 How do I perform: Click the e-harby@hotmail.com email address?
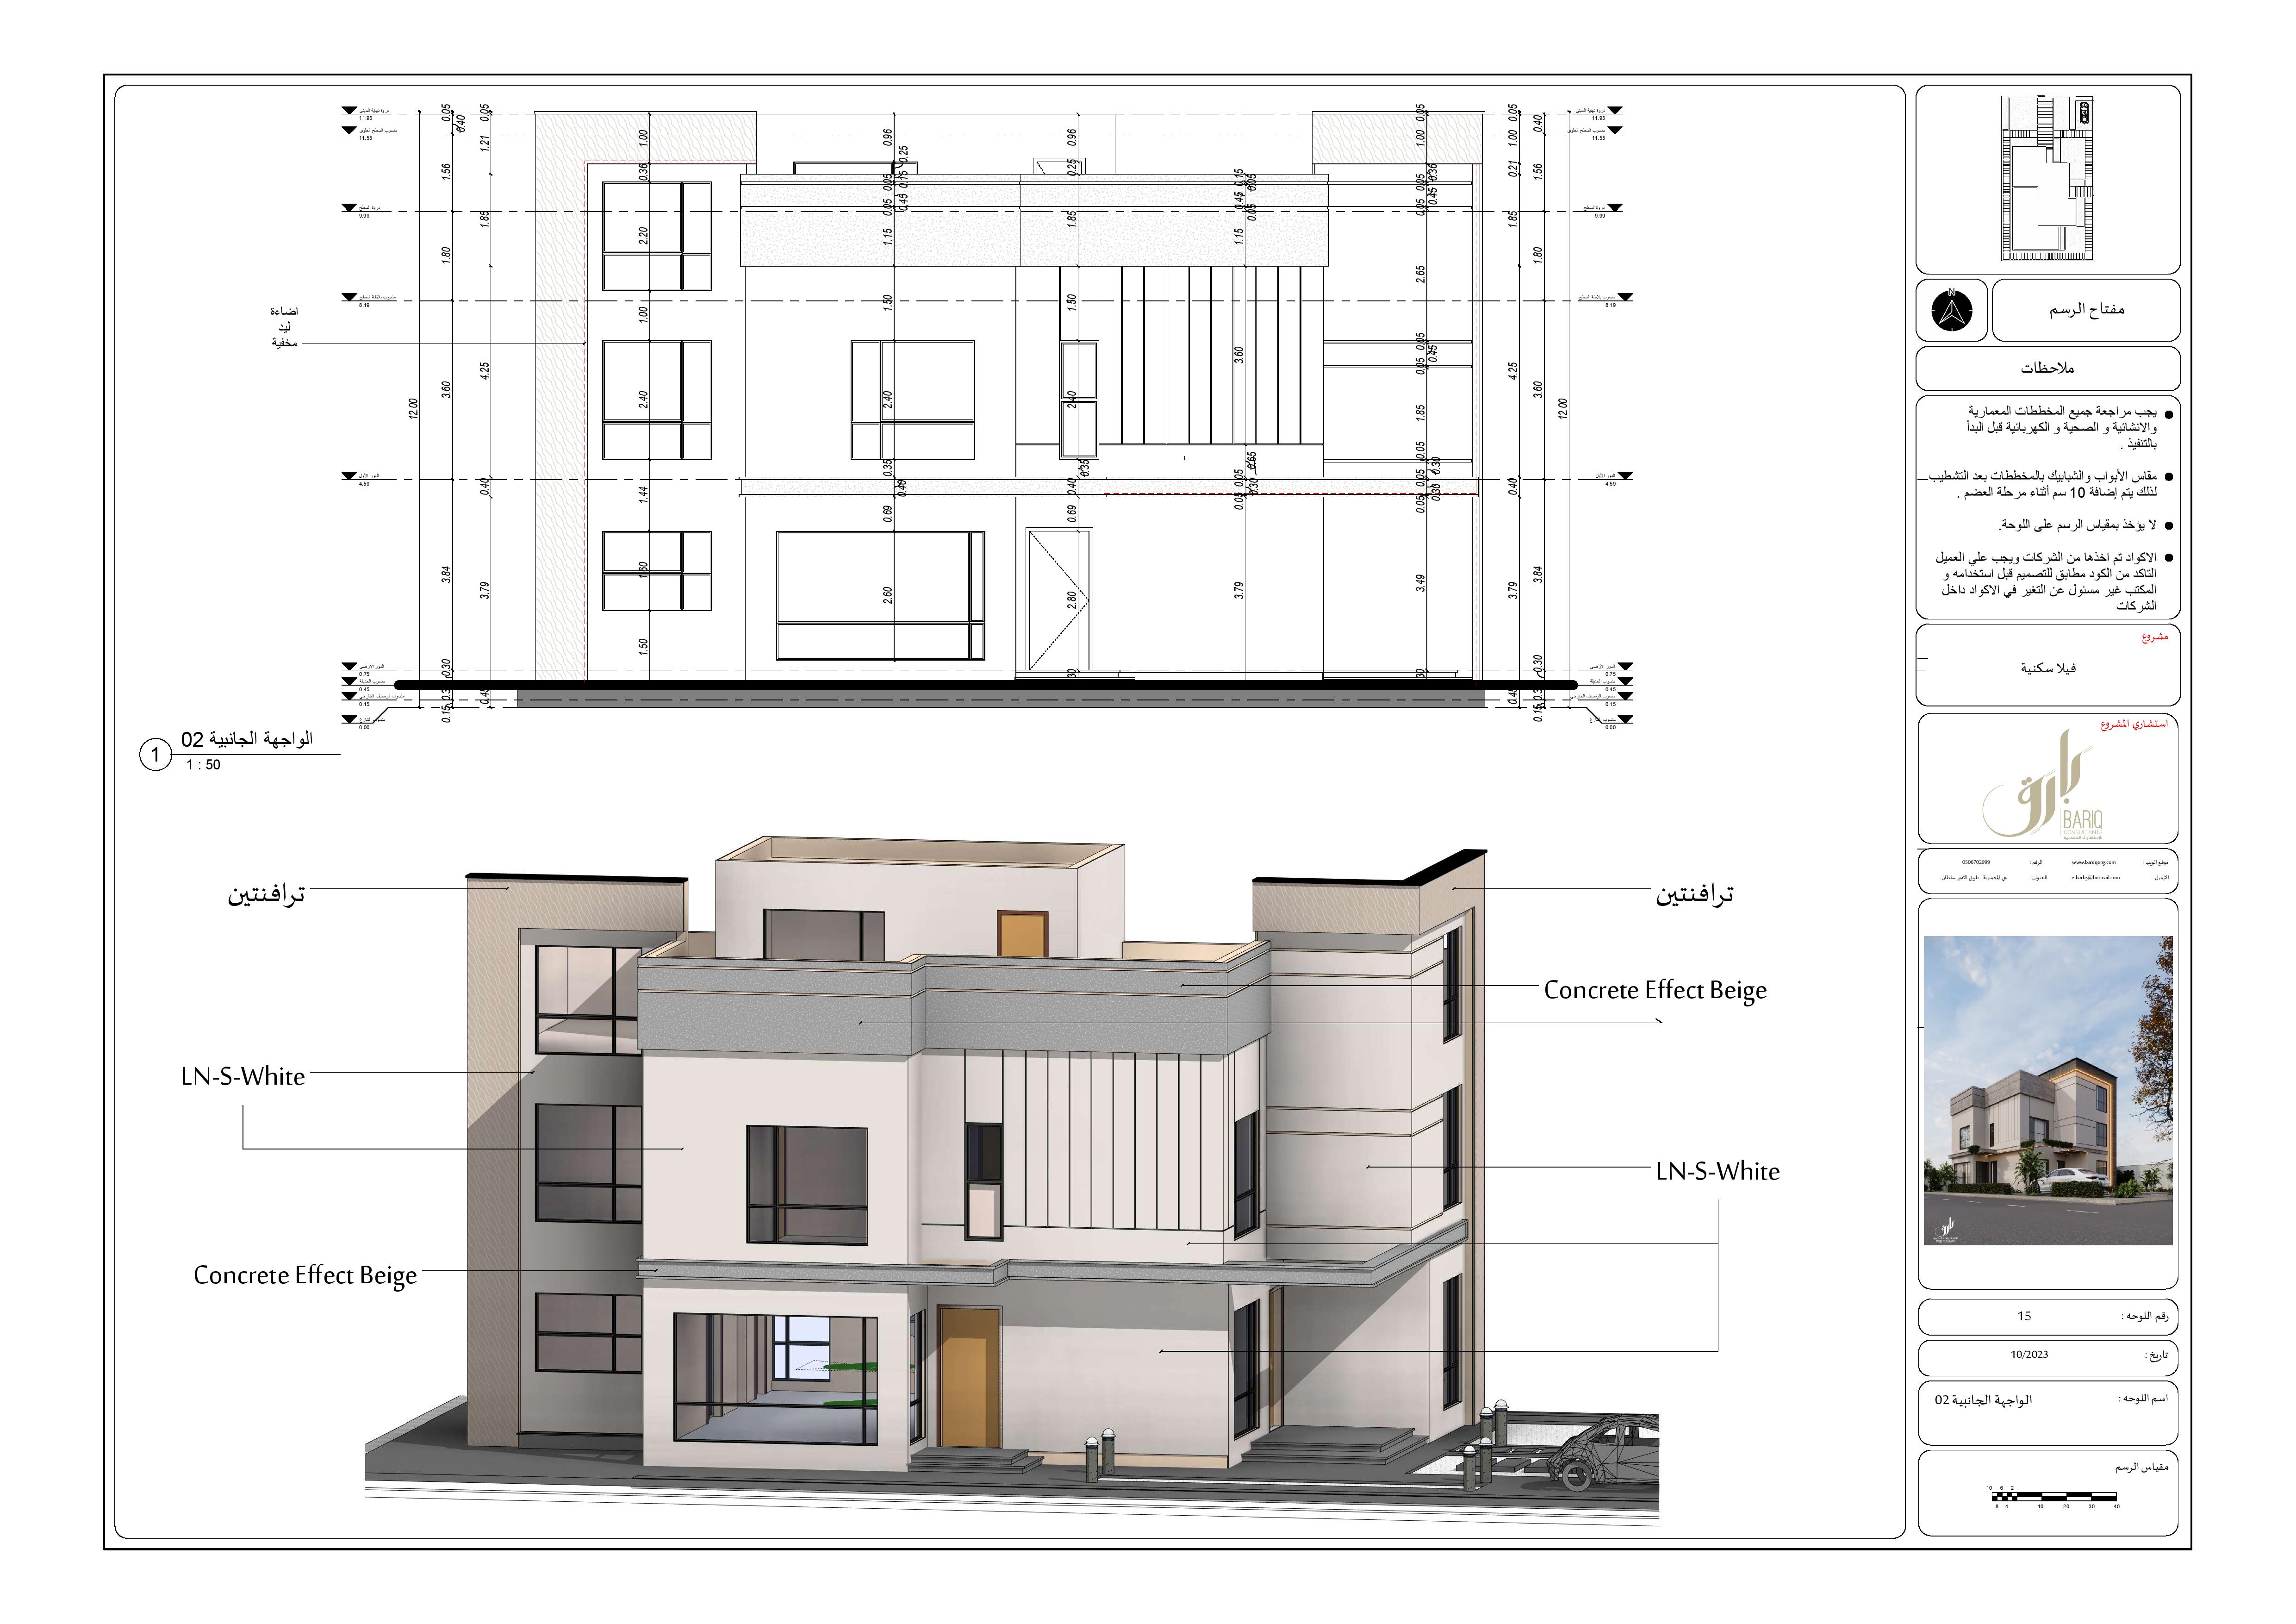[2095, 878]
